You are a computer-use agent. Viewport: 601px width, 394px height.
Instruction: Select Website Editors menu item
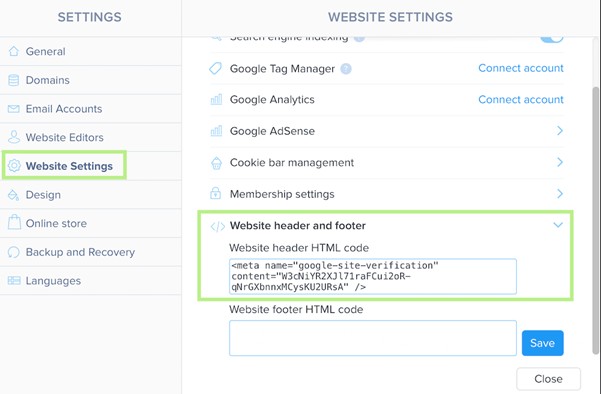[x=91, y=137]
